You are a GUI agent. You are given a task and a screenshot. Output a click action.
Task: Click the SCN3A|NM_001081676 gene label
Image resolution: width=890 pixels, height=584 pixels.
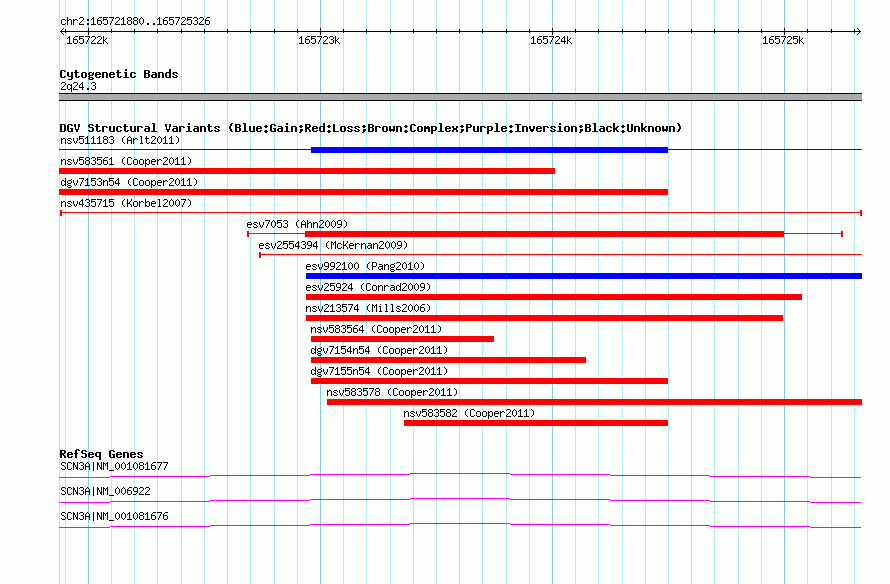[114, 516]
